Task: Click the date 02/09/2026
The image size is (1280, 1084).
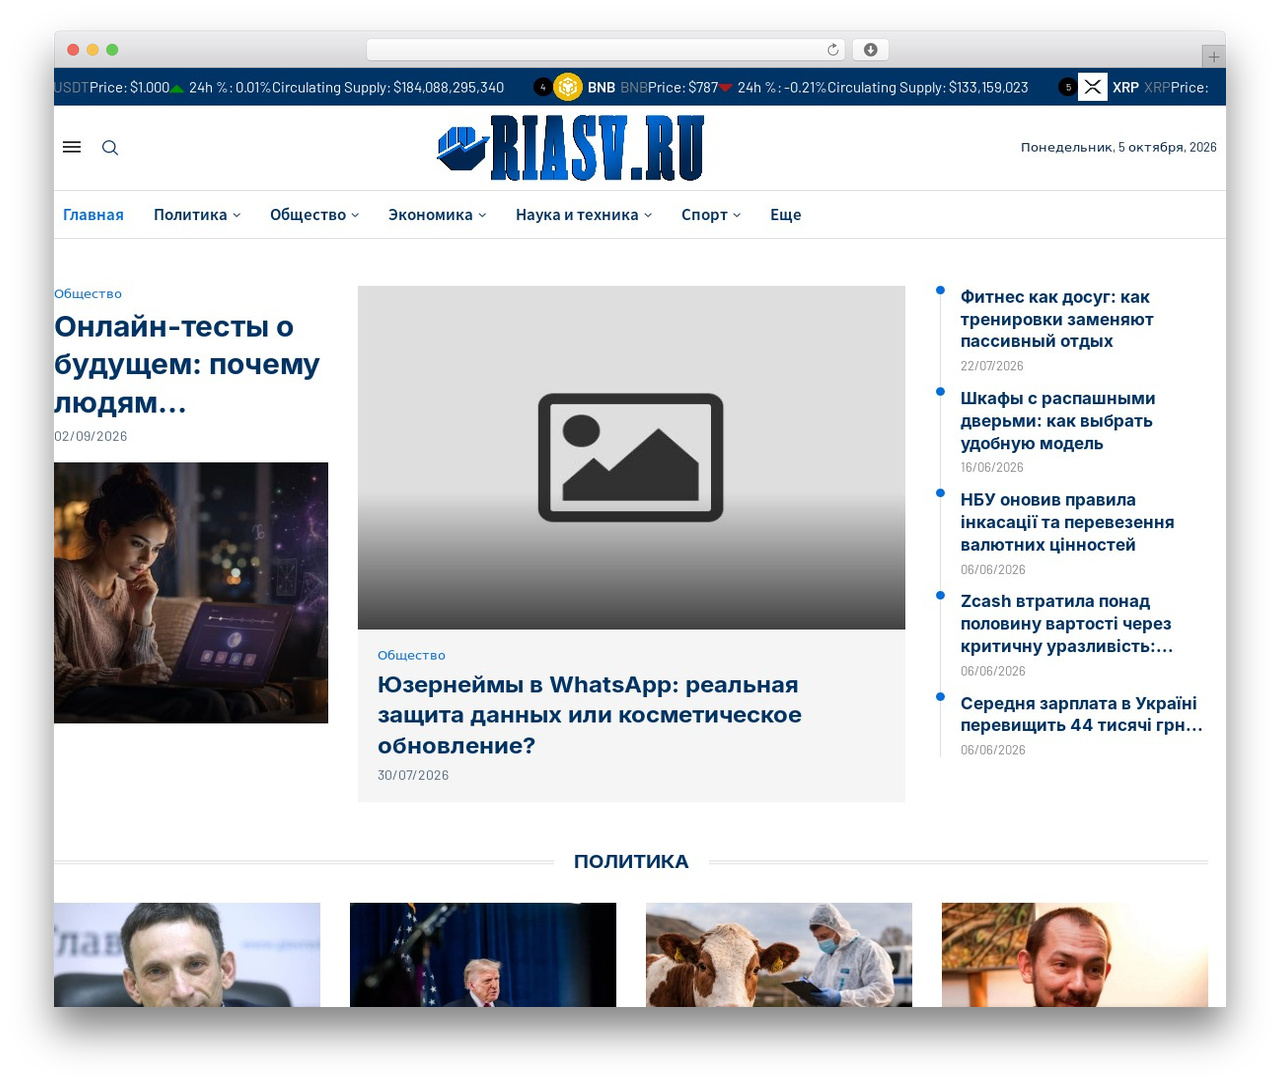Action: (91, 437)
